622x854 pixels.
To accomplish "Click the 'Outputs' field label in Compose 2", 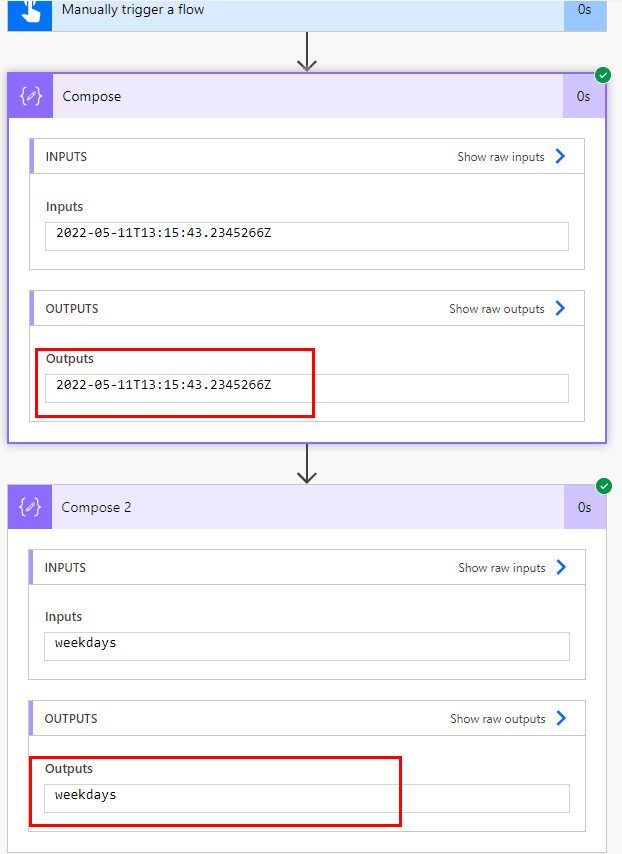I will click(x=69, y=769).
